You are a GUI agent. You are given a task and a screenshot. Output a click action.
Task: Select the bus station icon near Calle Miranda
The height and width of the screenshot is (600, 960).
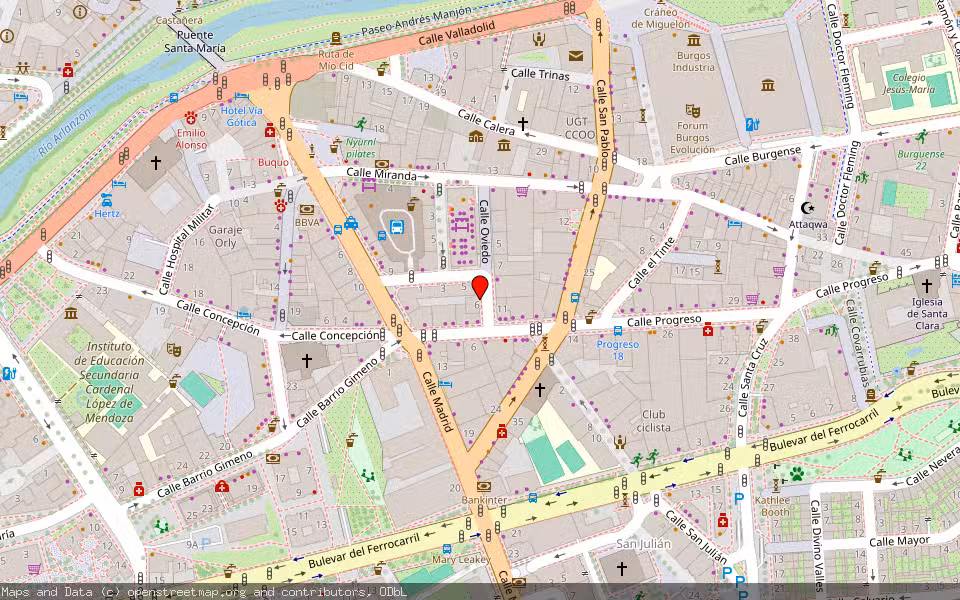pyautogui.click(x=397, y=224)
